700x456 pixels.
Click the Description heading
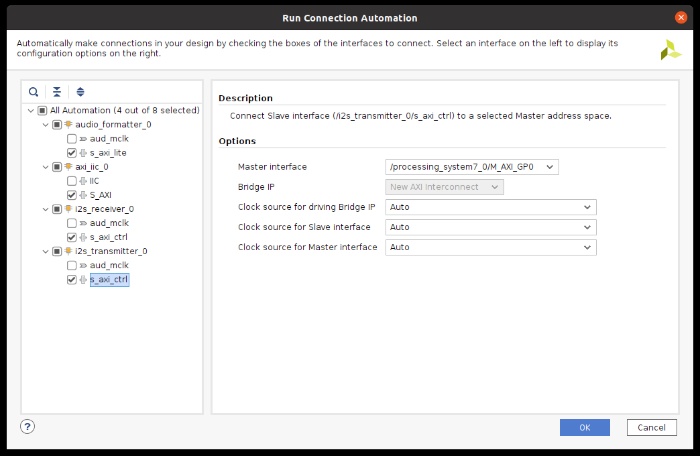246,98
